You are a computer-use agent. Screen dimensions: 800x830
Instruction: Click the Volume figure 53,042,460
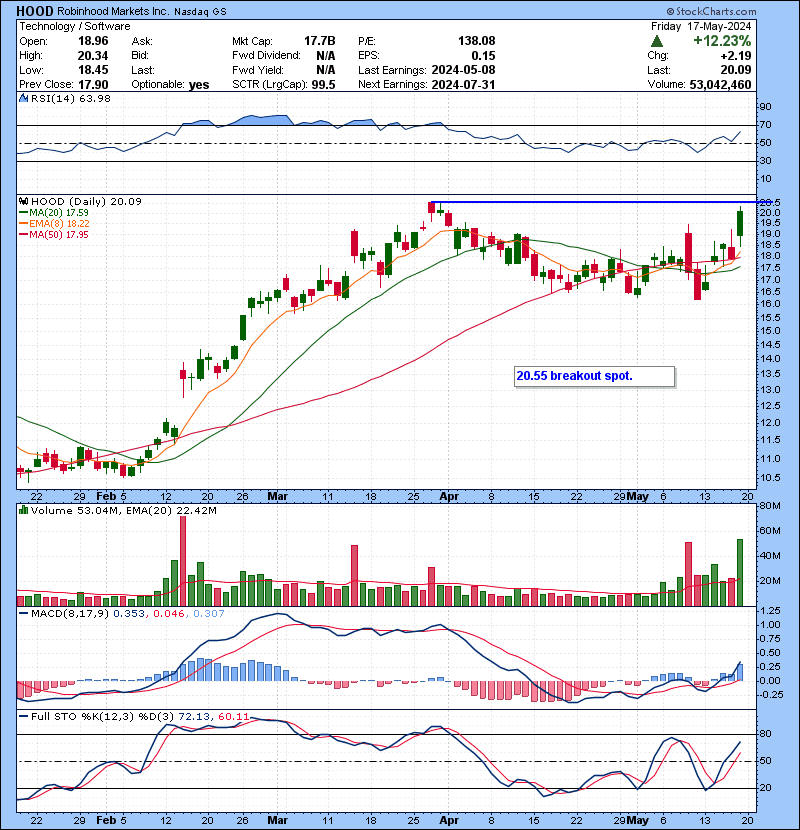click(x=721, y=85)
